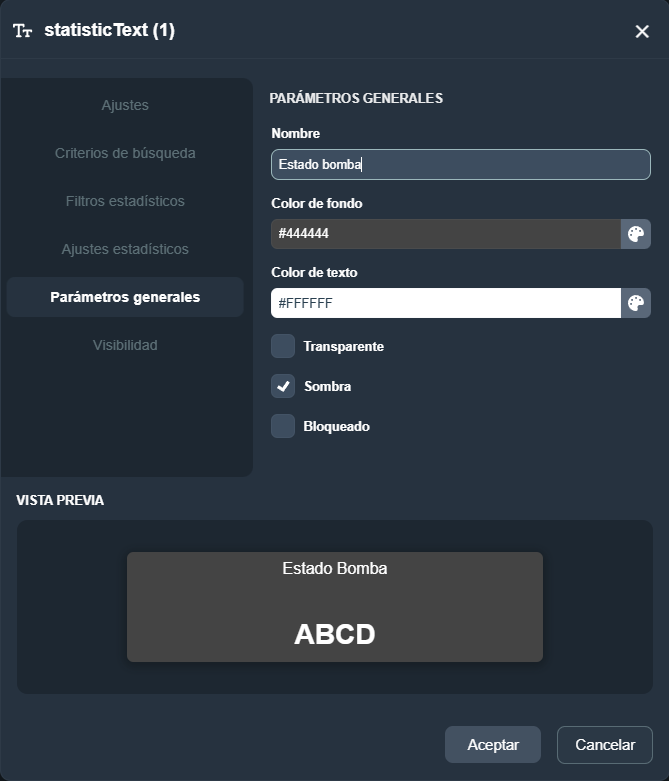Viewport: 669px width, 781px height.
Task: Uncheck the Sombra checkbox
Action: pos(283,386)
